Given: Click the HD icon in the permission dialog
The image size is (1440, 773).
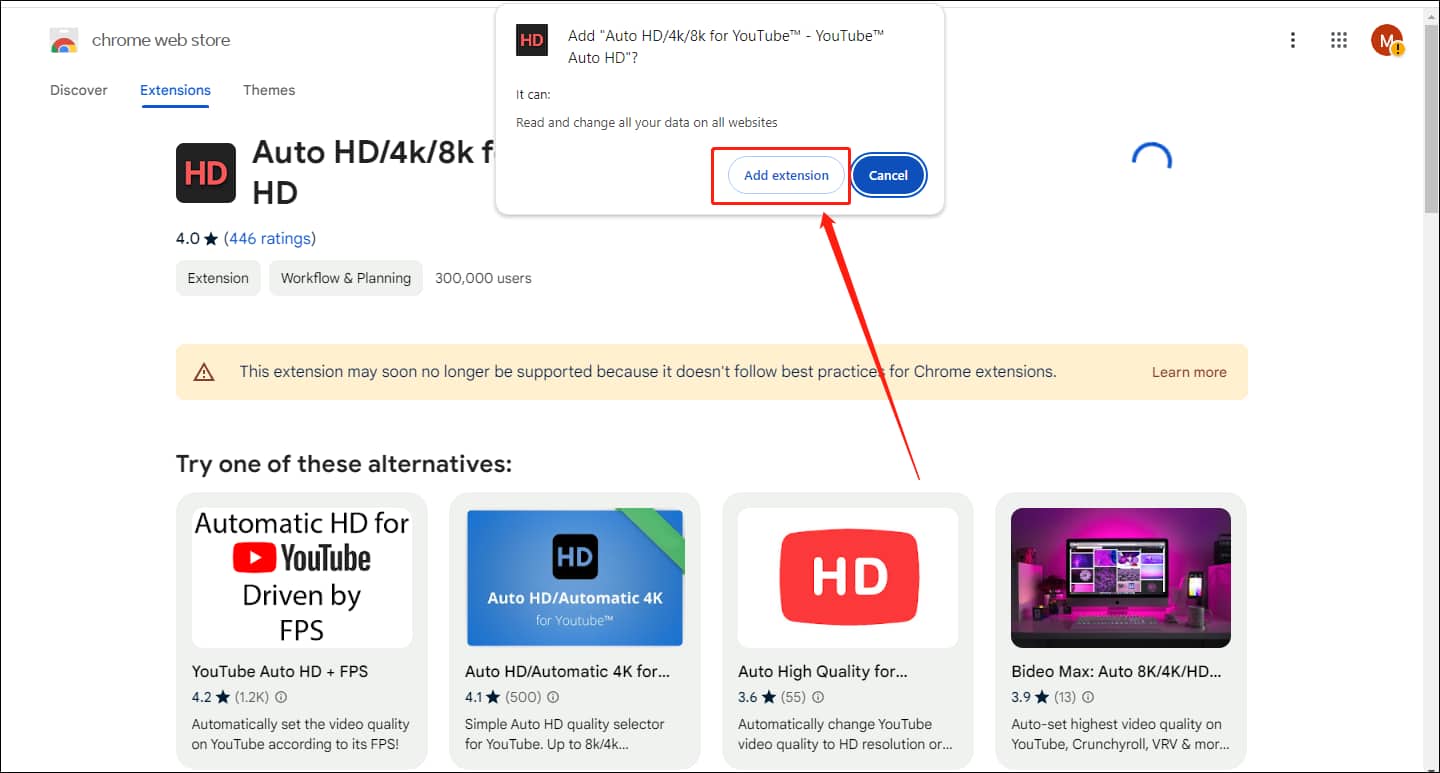Looking at the screenshot, I should tap(532, 40).
